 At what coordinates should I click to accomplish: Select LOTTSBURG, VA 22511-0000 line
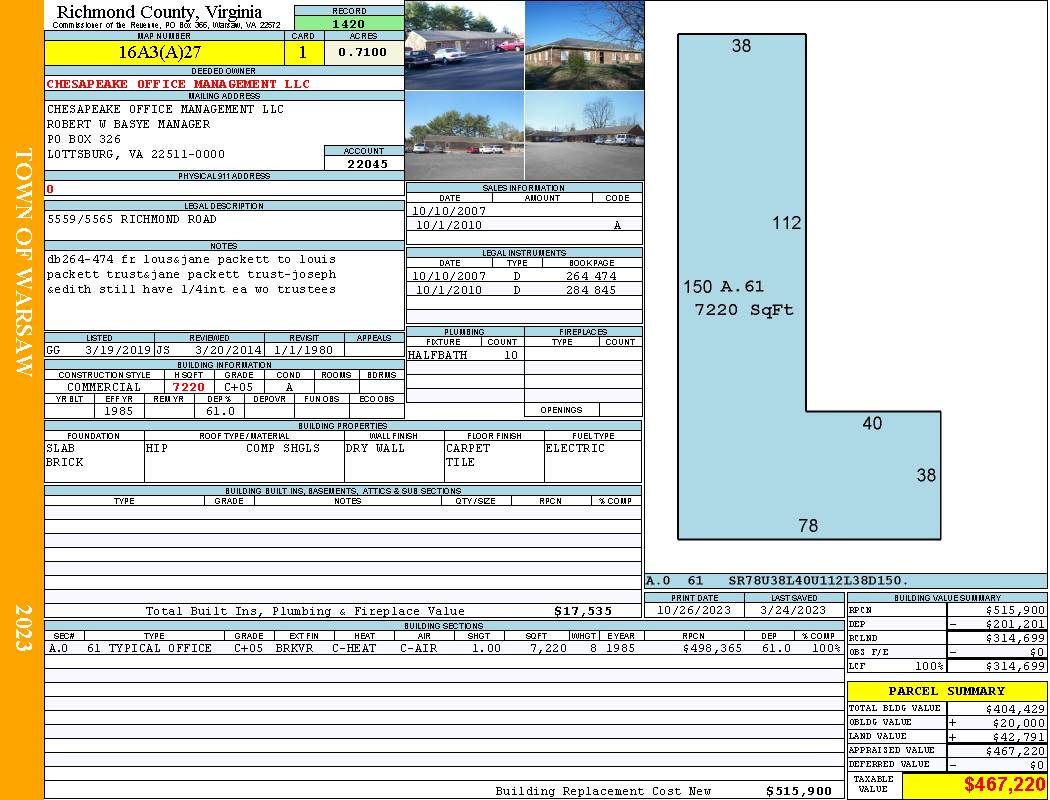coord(136,154)
